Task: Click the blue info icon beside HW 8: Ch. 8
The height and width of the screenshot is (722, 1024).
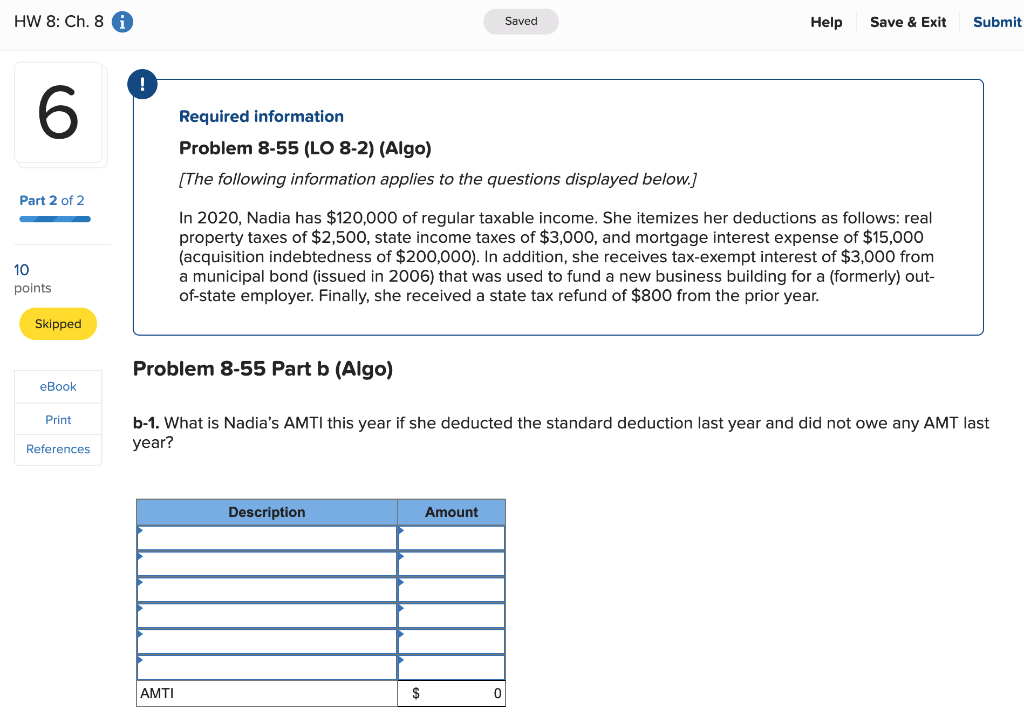Action: coord(122,22)
